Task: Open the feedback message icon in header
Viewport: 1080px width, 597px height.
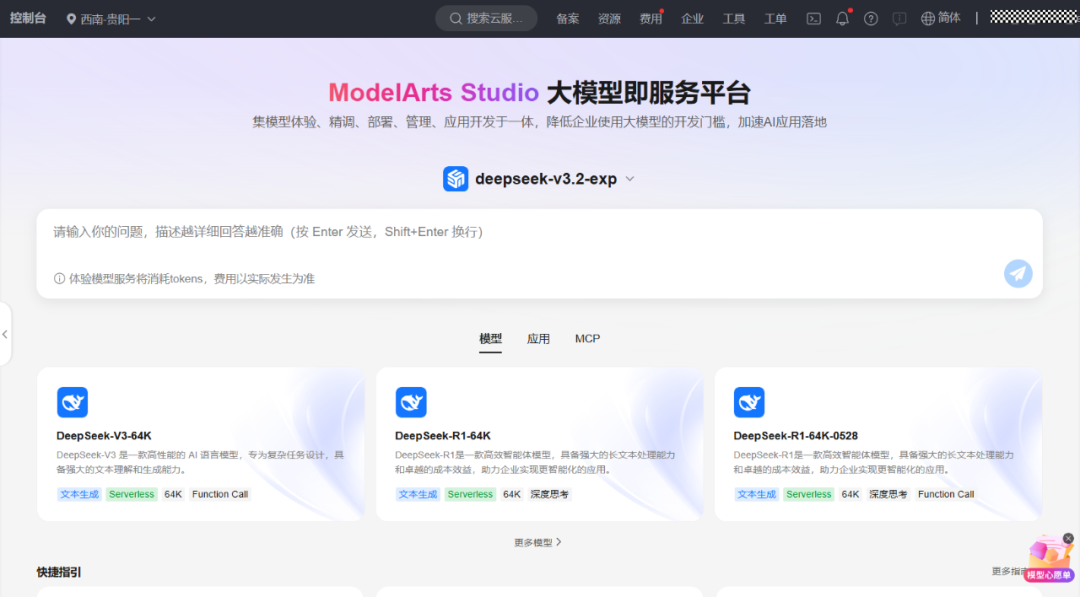Action: pos(899,19)
